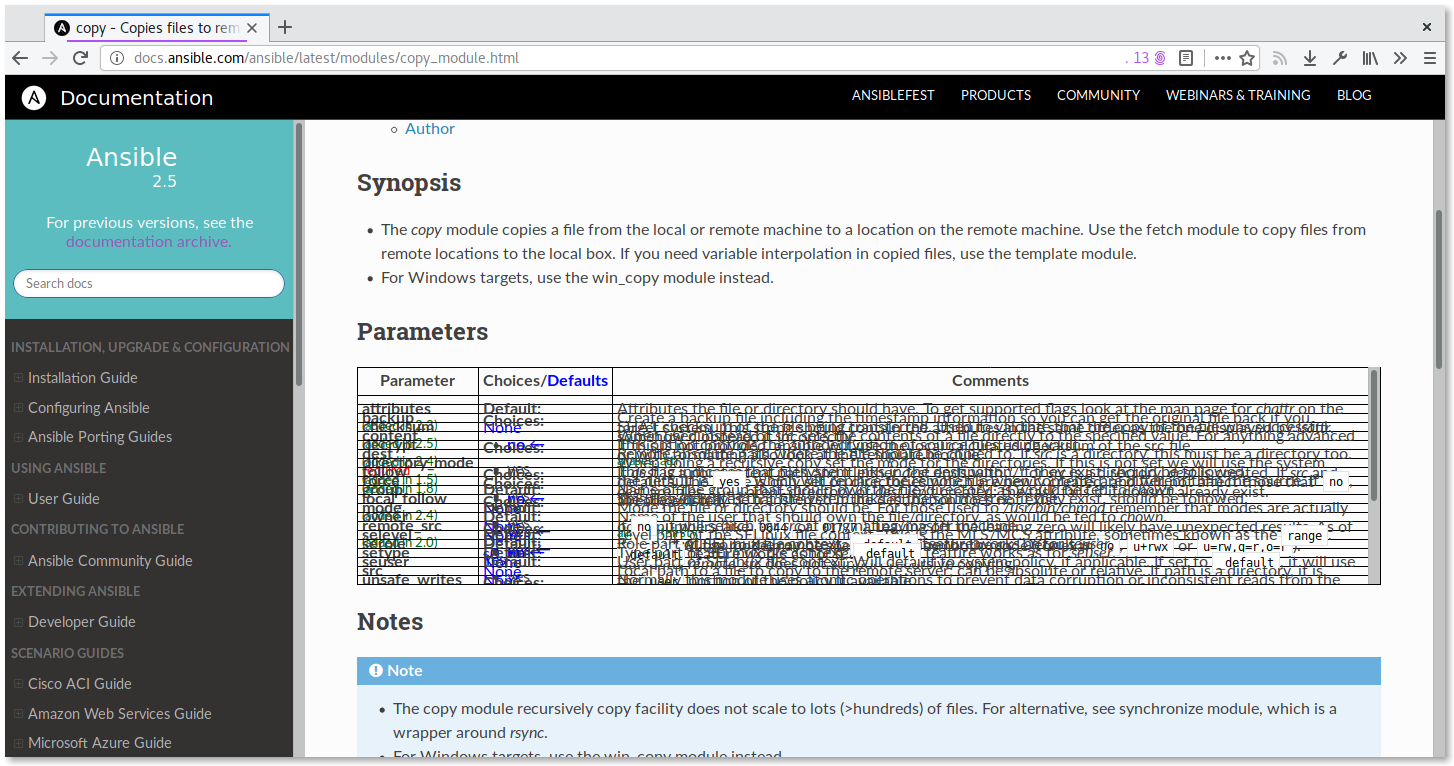Viewport: 1454px width, 766px height.
Task: Click the Notes section heading
Action: [390, 621]
